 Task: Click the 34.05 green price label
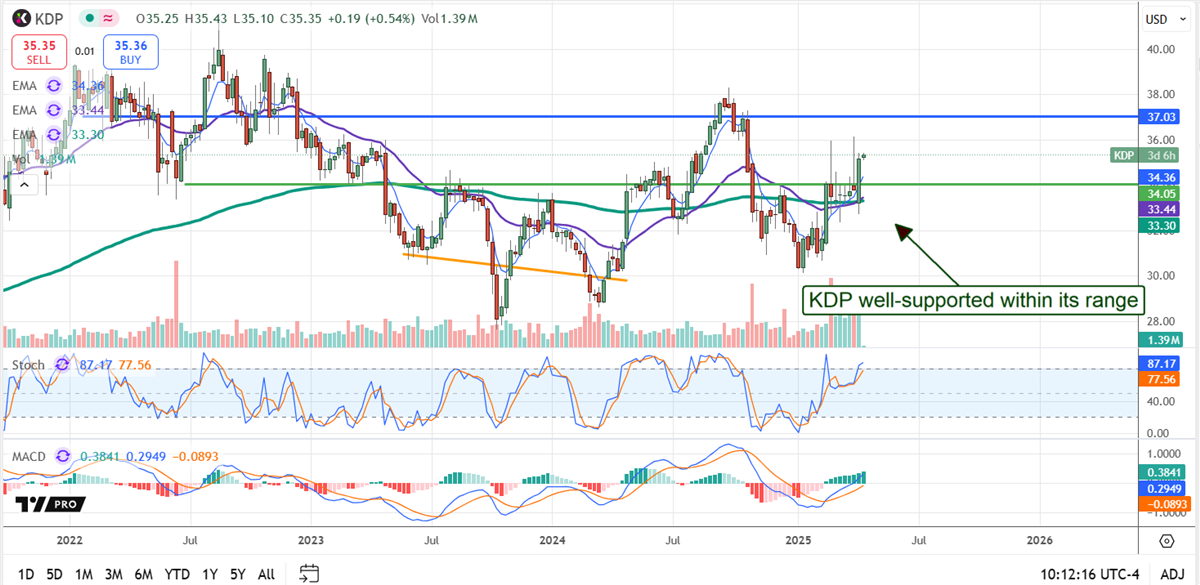(x=1161, y=193)
